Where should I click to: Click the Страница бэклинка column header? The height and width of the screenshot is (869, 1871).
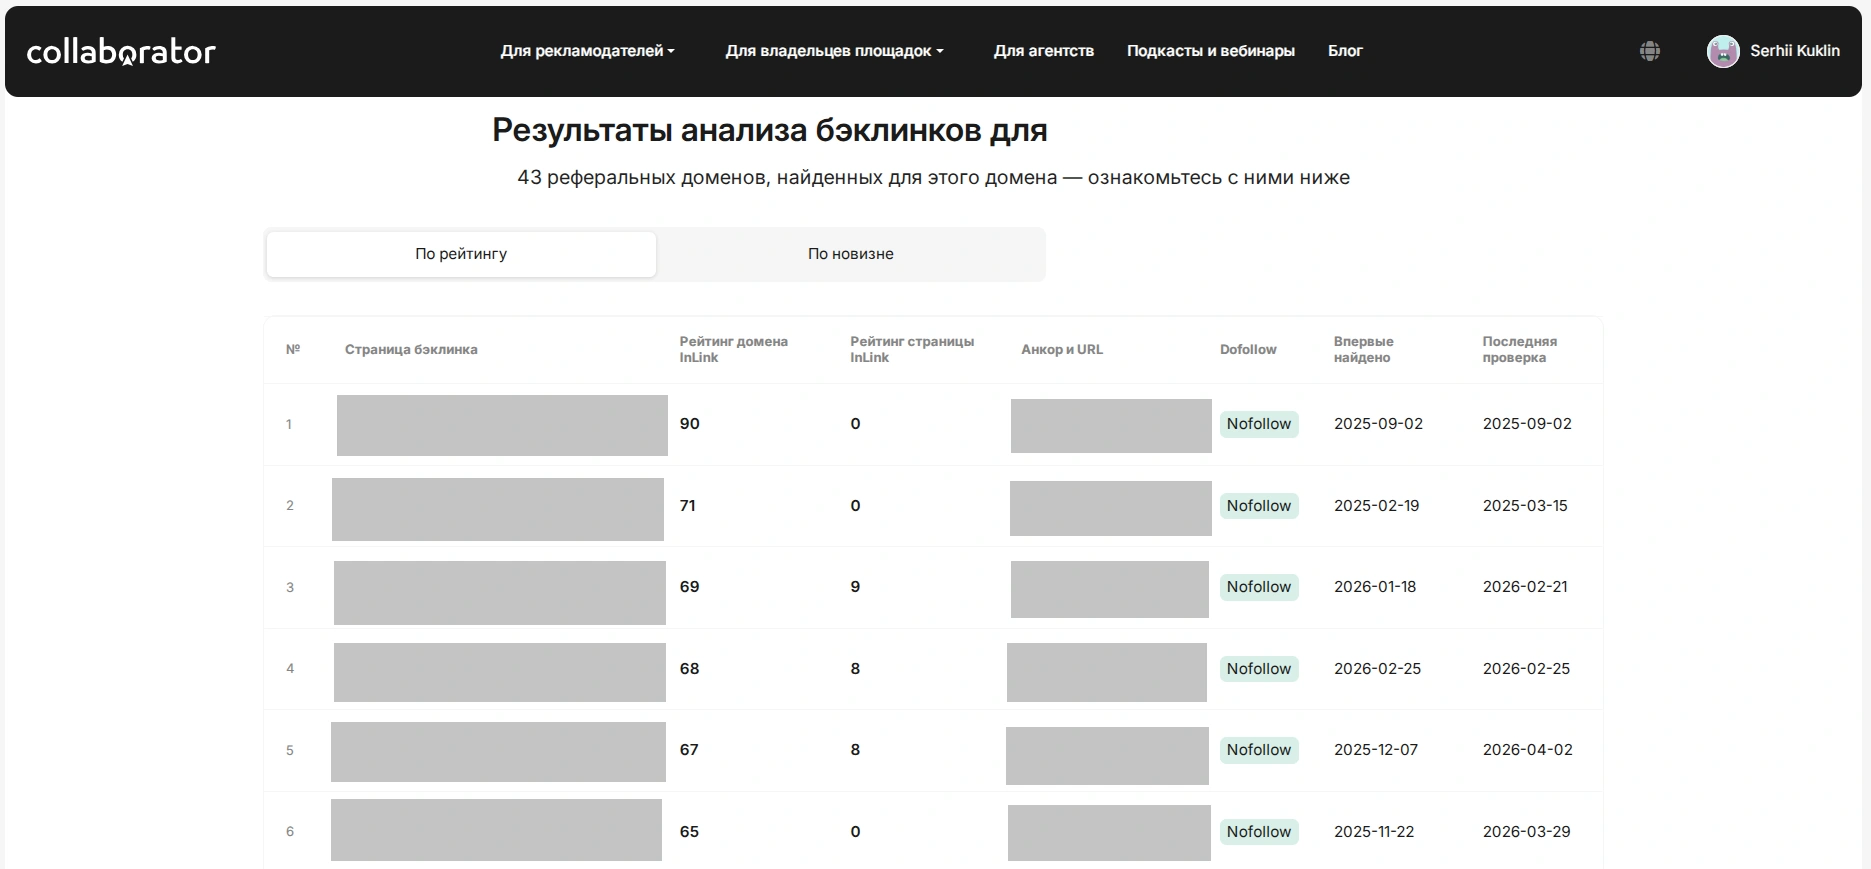411,350
